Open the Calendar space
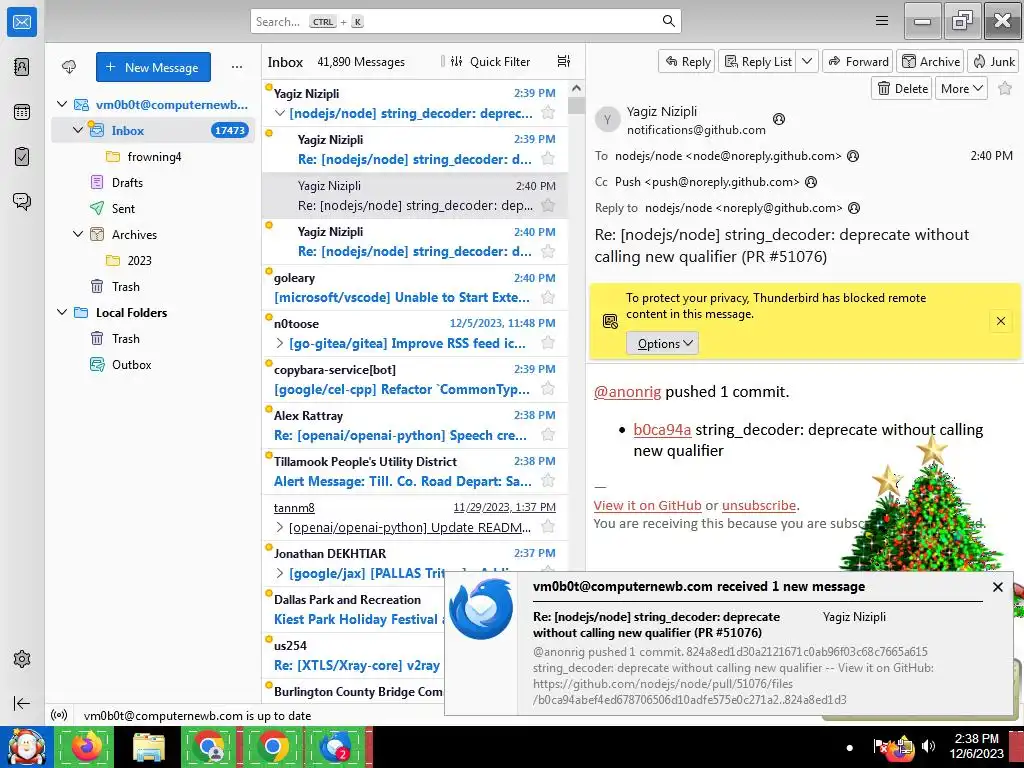This screenshot has width=1024, height=768. pyautogui.click(x=22, y=112)
